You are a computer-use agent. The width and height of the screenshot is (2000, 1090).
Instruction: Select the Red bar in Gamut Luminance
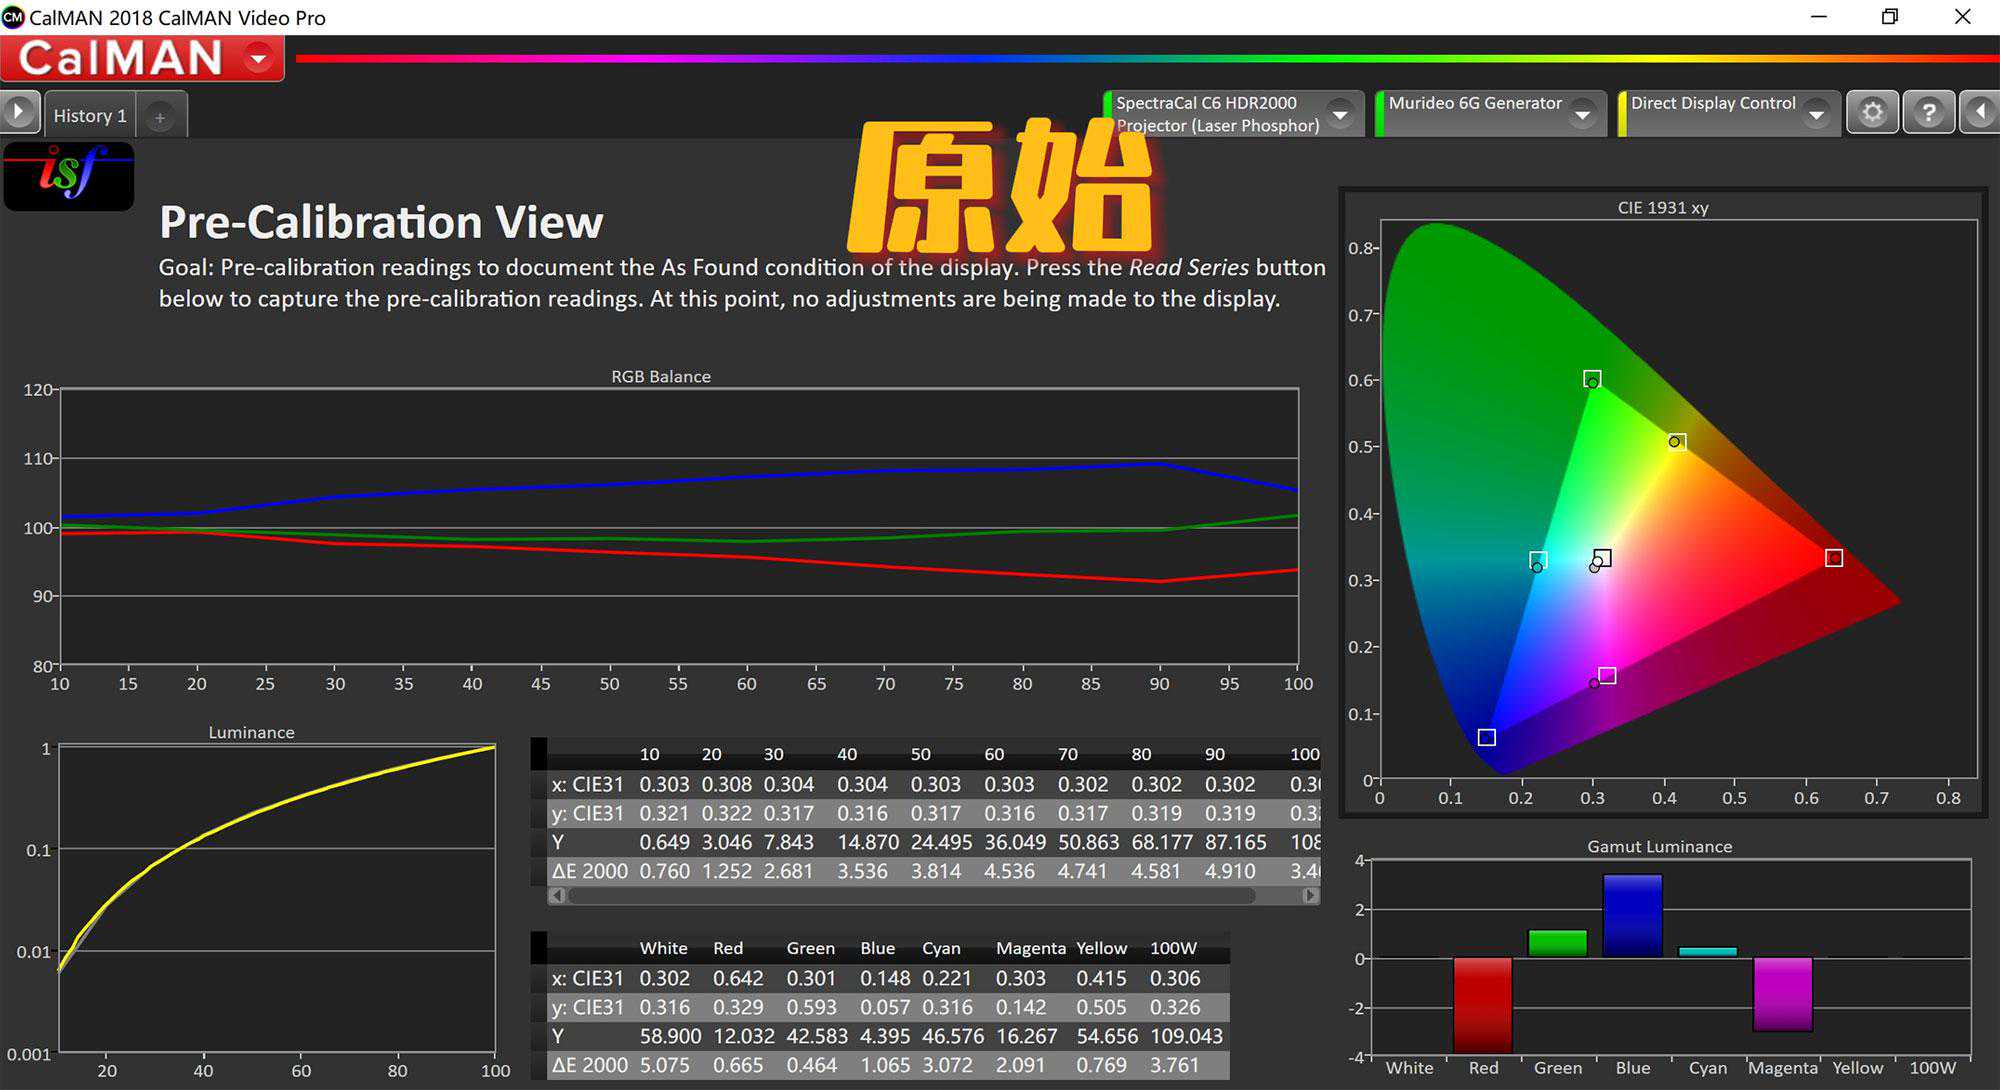1482,1003
